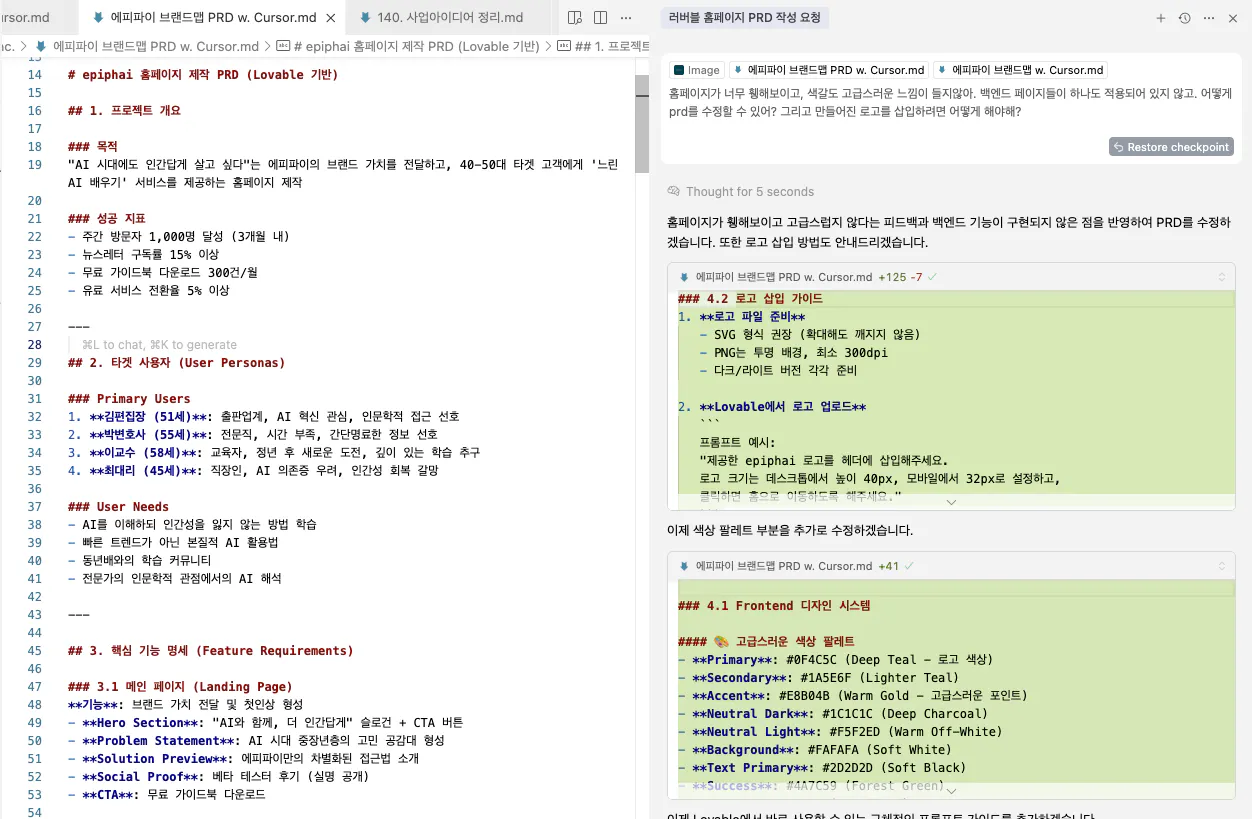This screenshot has width=1252, height=819.
Task: Toggle expand on +125 -7 diff block
Action: (1221, 277)
